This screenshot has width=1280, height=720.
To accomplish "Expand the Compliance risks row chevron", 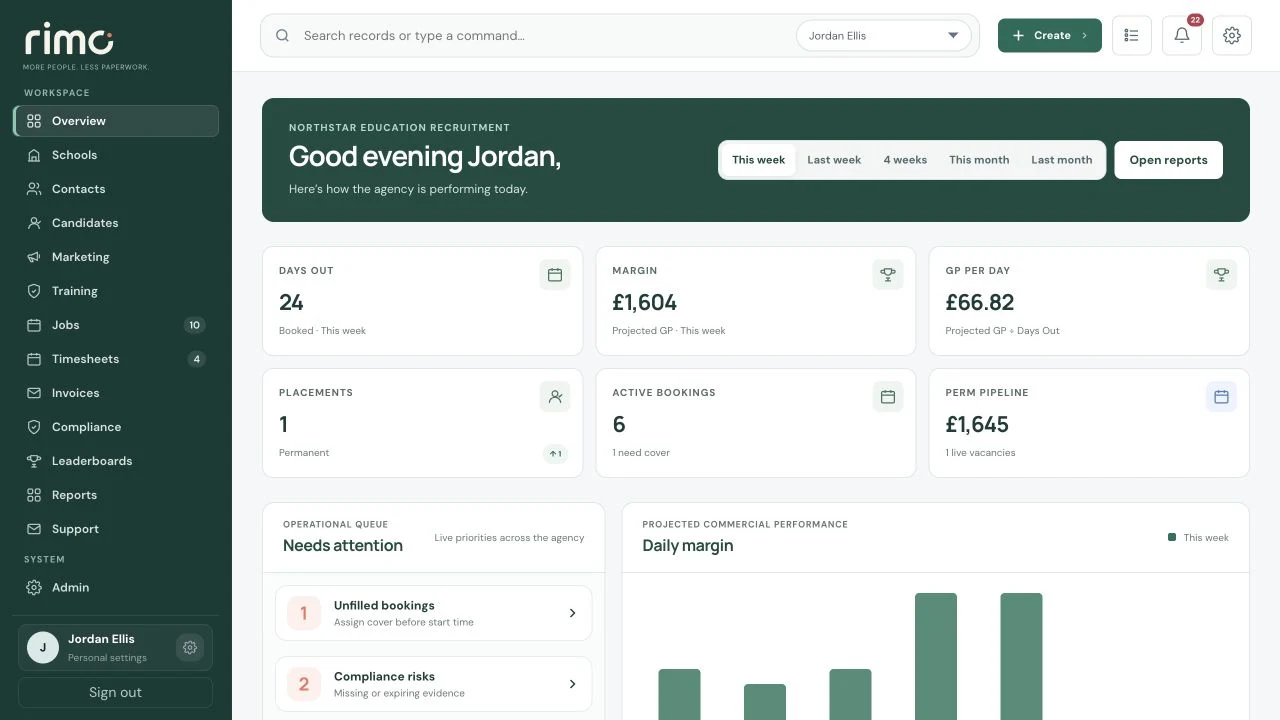I will [x=572, y=684].
